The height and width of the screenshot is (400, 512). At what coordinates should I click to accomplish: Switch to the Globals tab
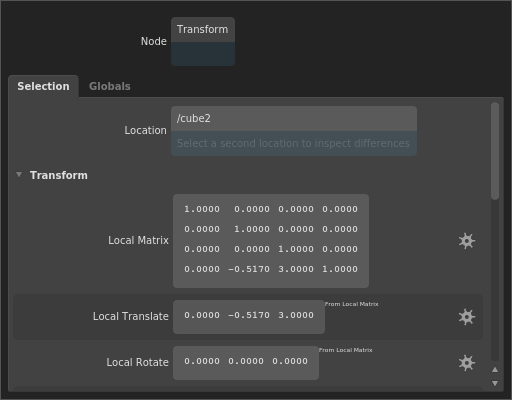point(110,86)
